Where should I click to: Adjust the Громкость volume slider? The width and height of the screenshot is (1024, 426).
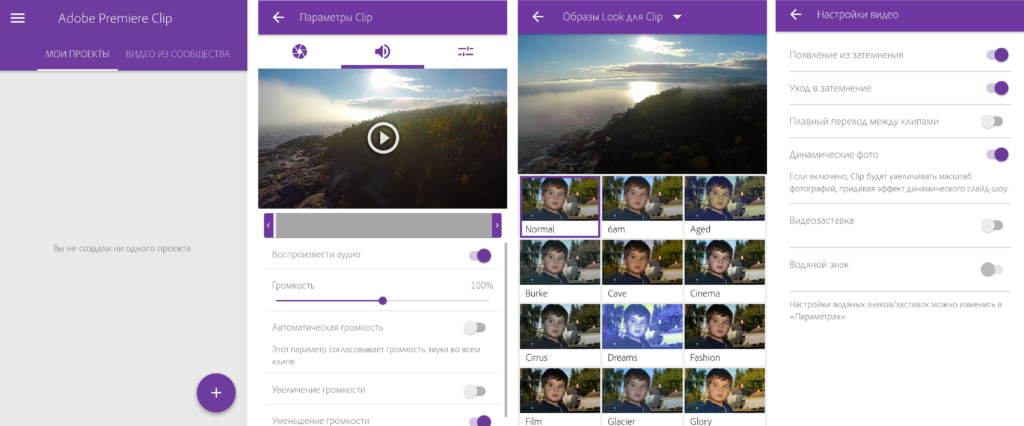point(383,300)
